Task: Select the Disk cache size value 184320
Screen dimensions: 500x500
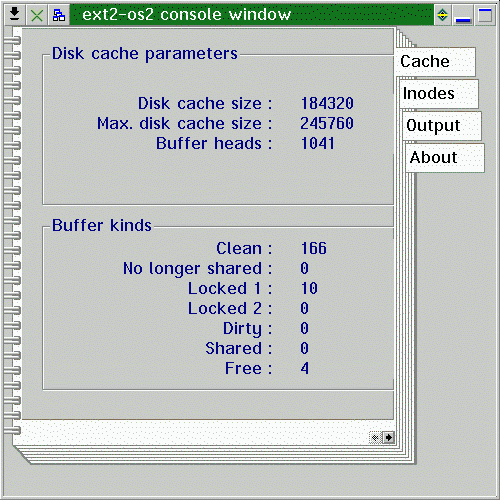Action: 327,103
